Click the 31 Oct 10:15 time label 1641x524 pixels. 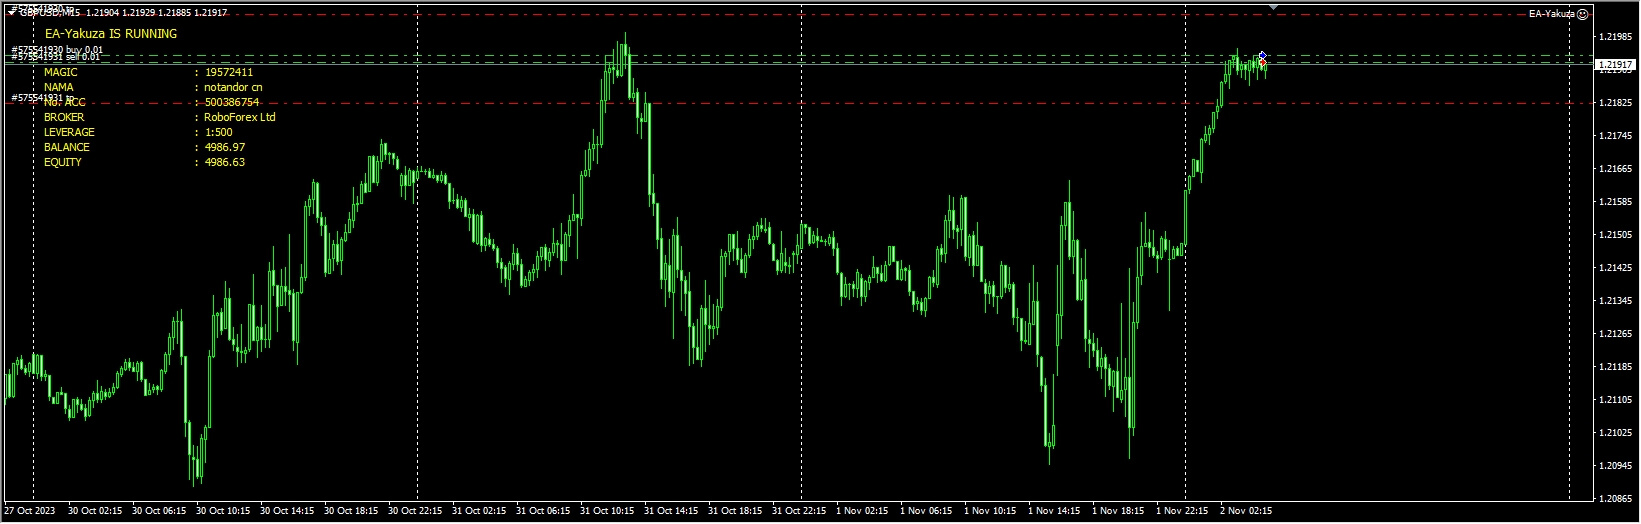tap(607, 511)
